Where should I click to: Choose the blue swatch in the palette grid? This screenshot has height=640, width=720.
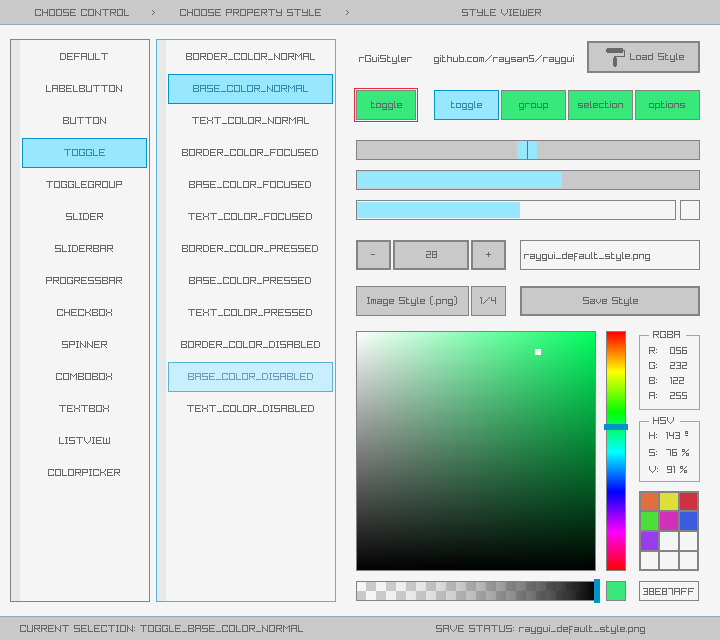(688, 521)
